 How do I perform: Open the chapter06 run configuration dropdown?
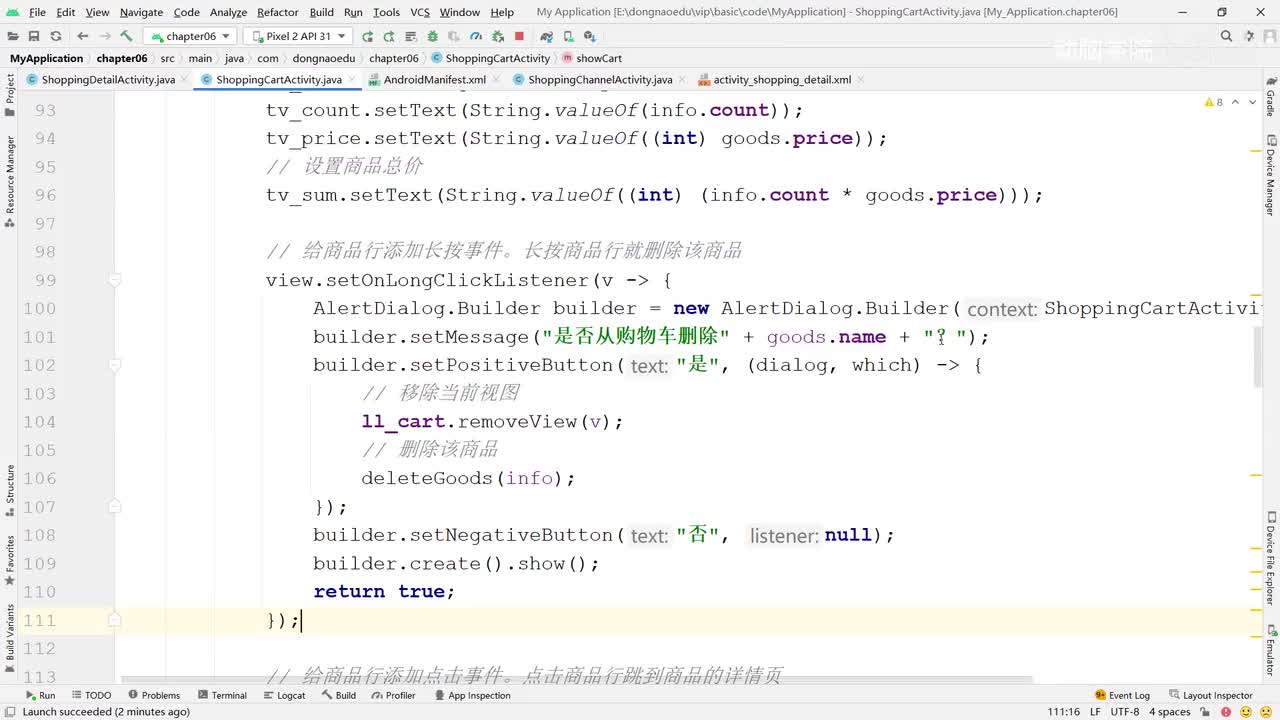191,36
